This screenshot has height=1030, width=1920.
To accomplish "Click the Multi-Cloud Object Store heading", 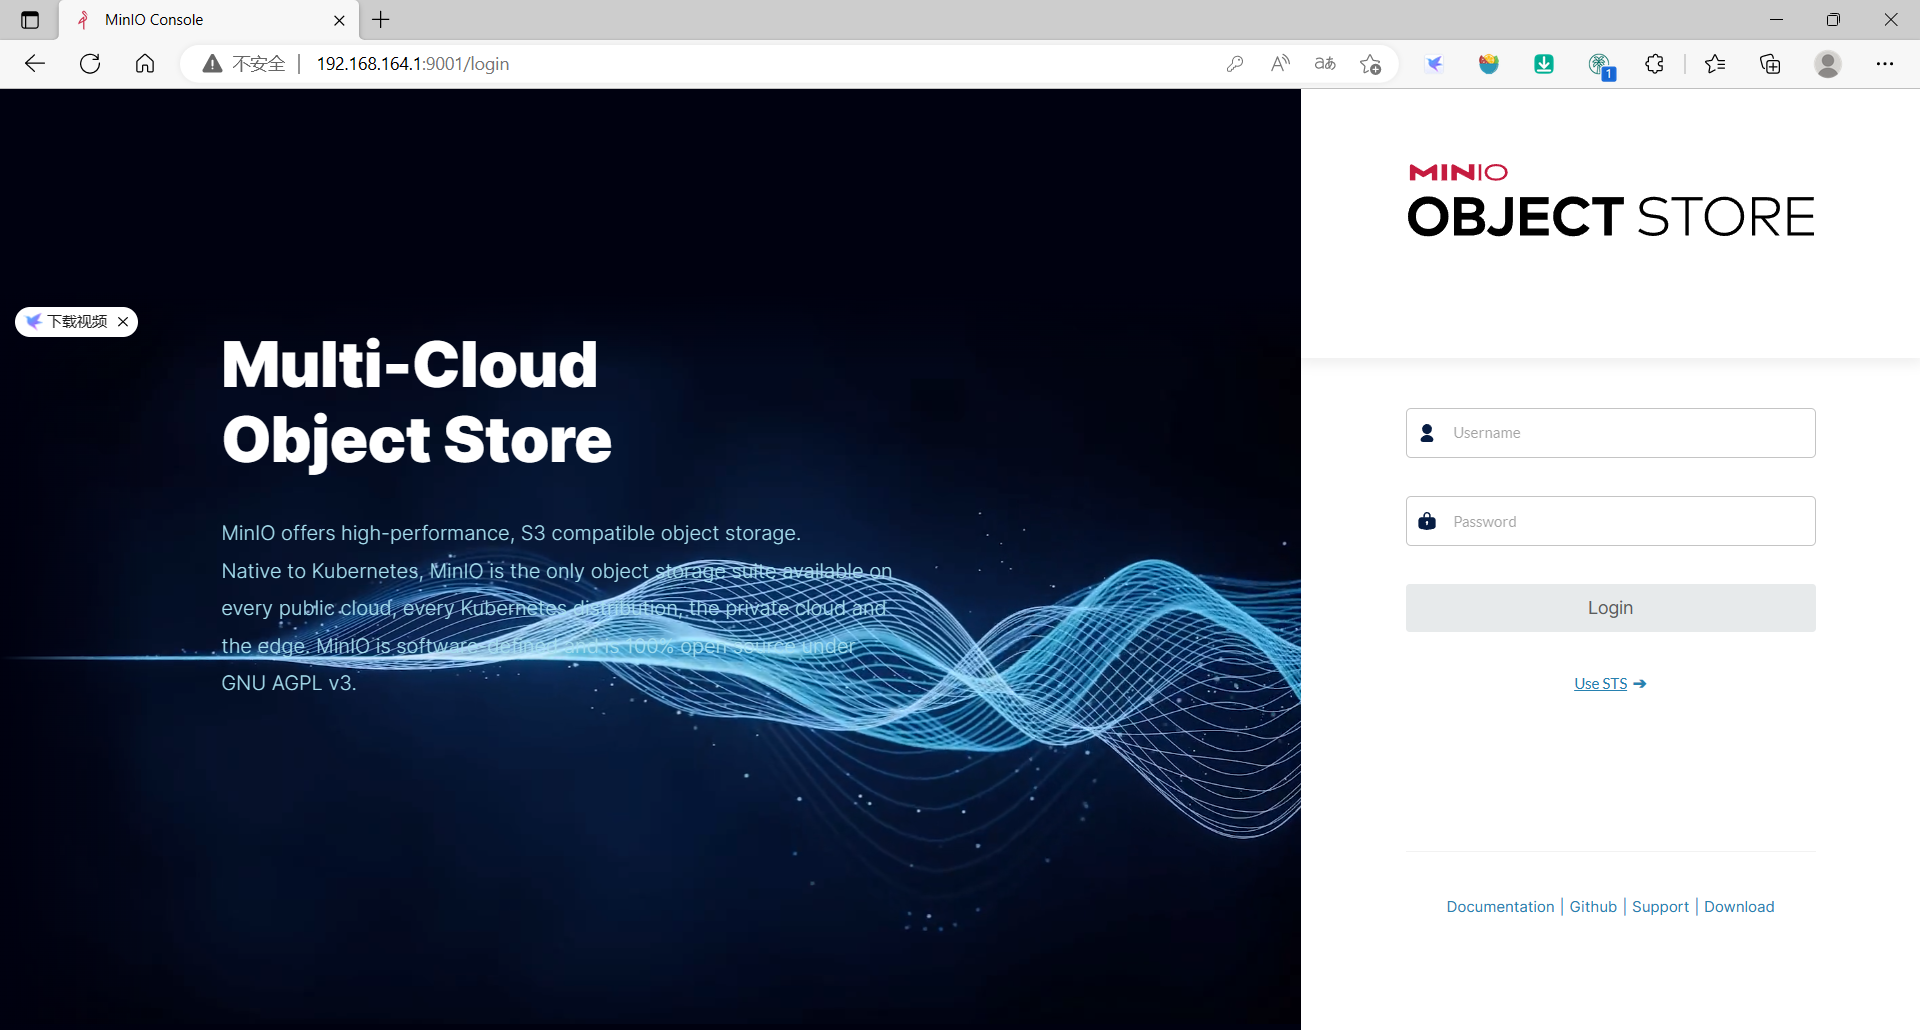I will point(416,402).
